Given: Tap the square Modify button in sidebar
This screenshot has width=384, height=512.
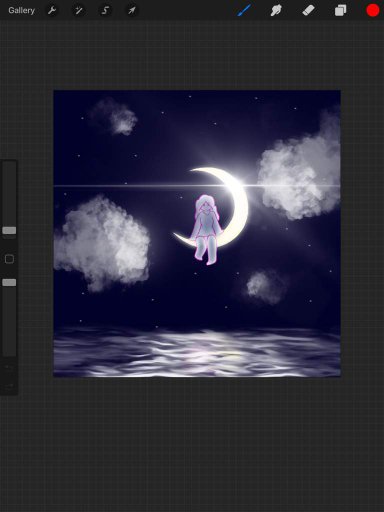Looking at the screenshot, I should click(9, 259).
